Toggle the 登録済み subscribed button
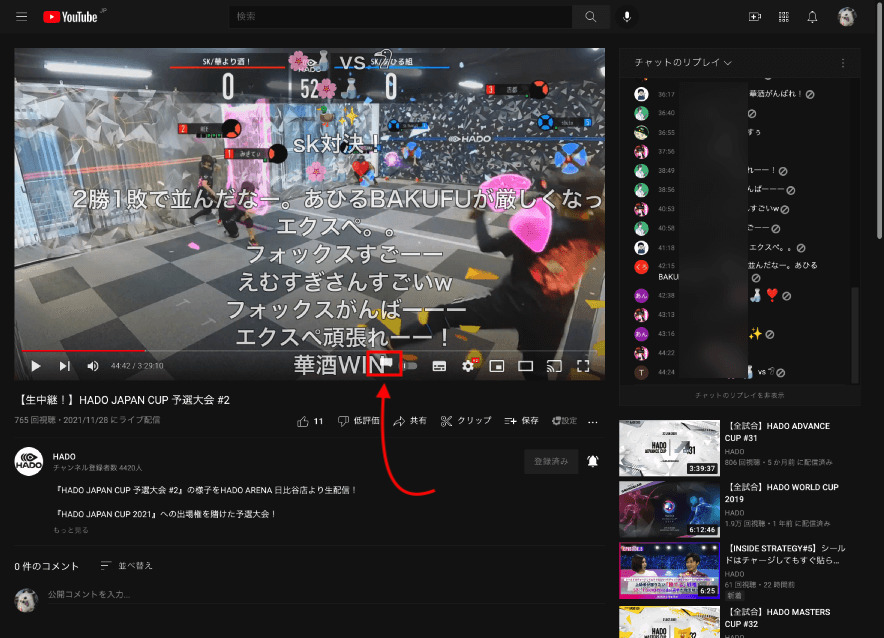This screenshot has height=638, width=884. [551, 461]
